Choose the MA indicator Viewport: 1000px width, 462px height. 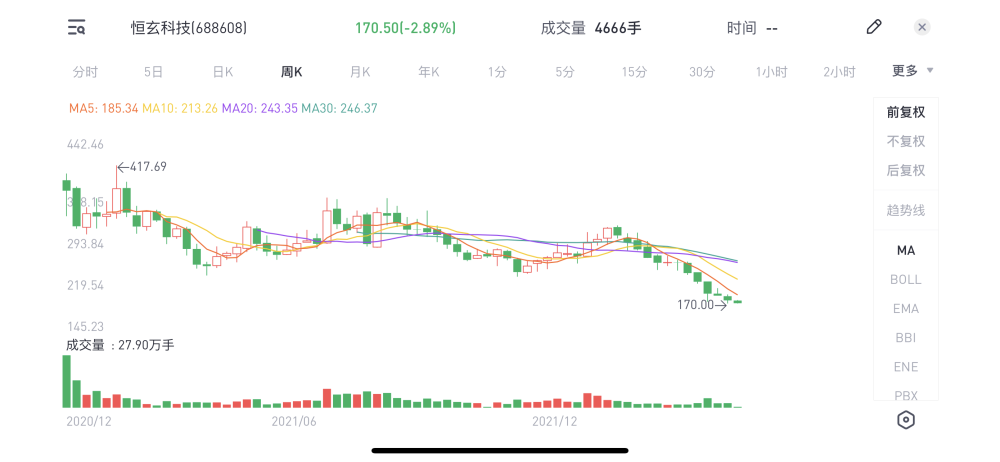(x=906, y=251)
